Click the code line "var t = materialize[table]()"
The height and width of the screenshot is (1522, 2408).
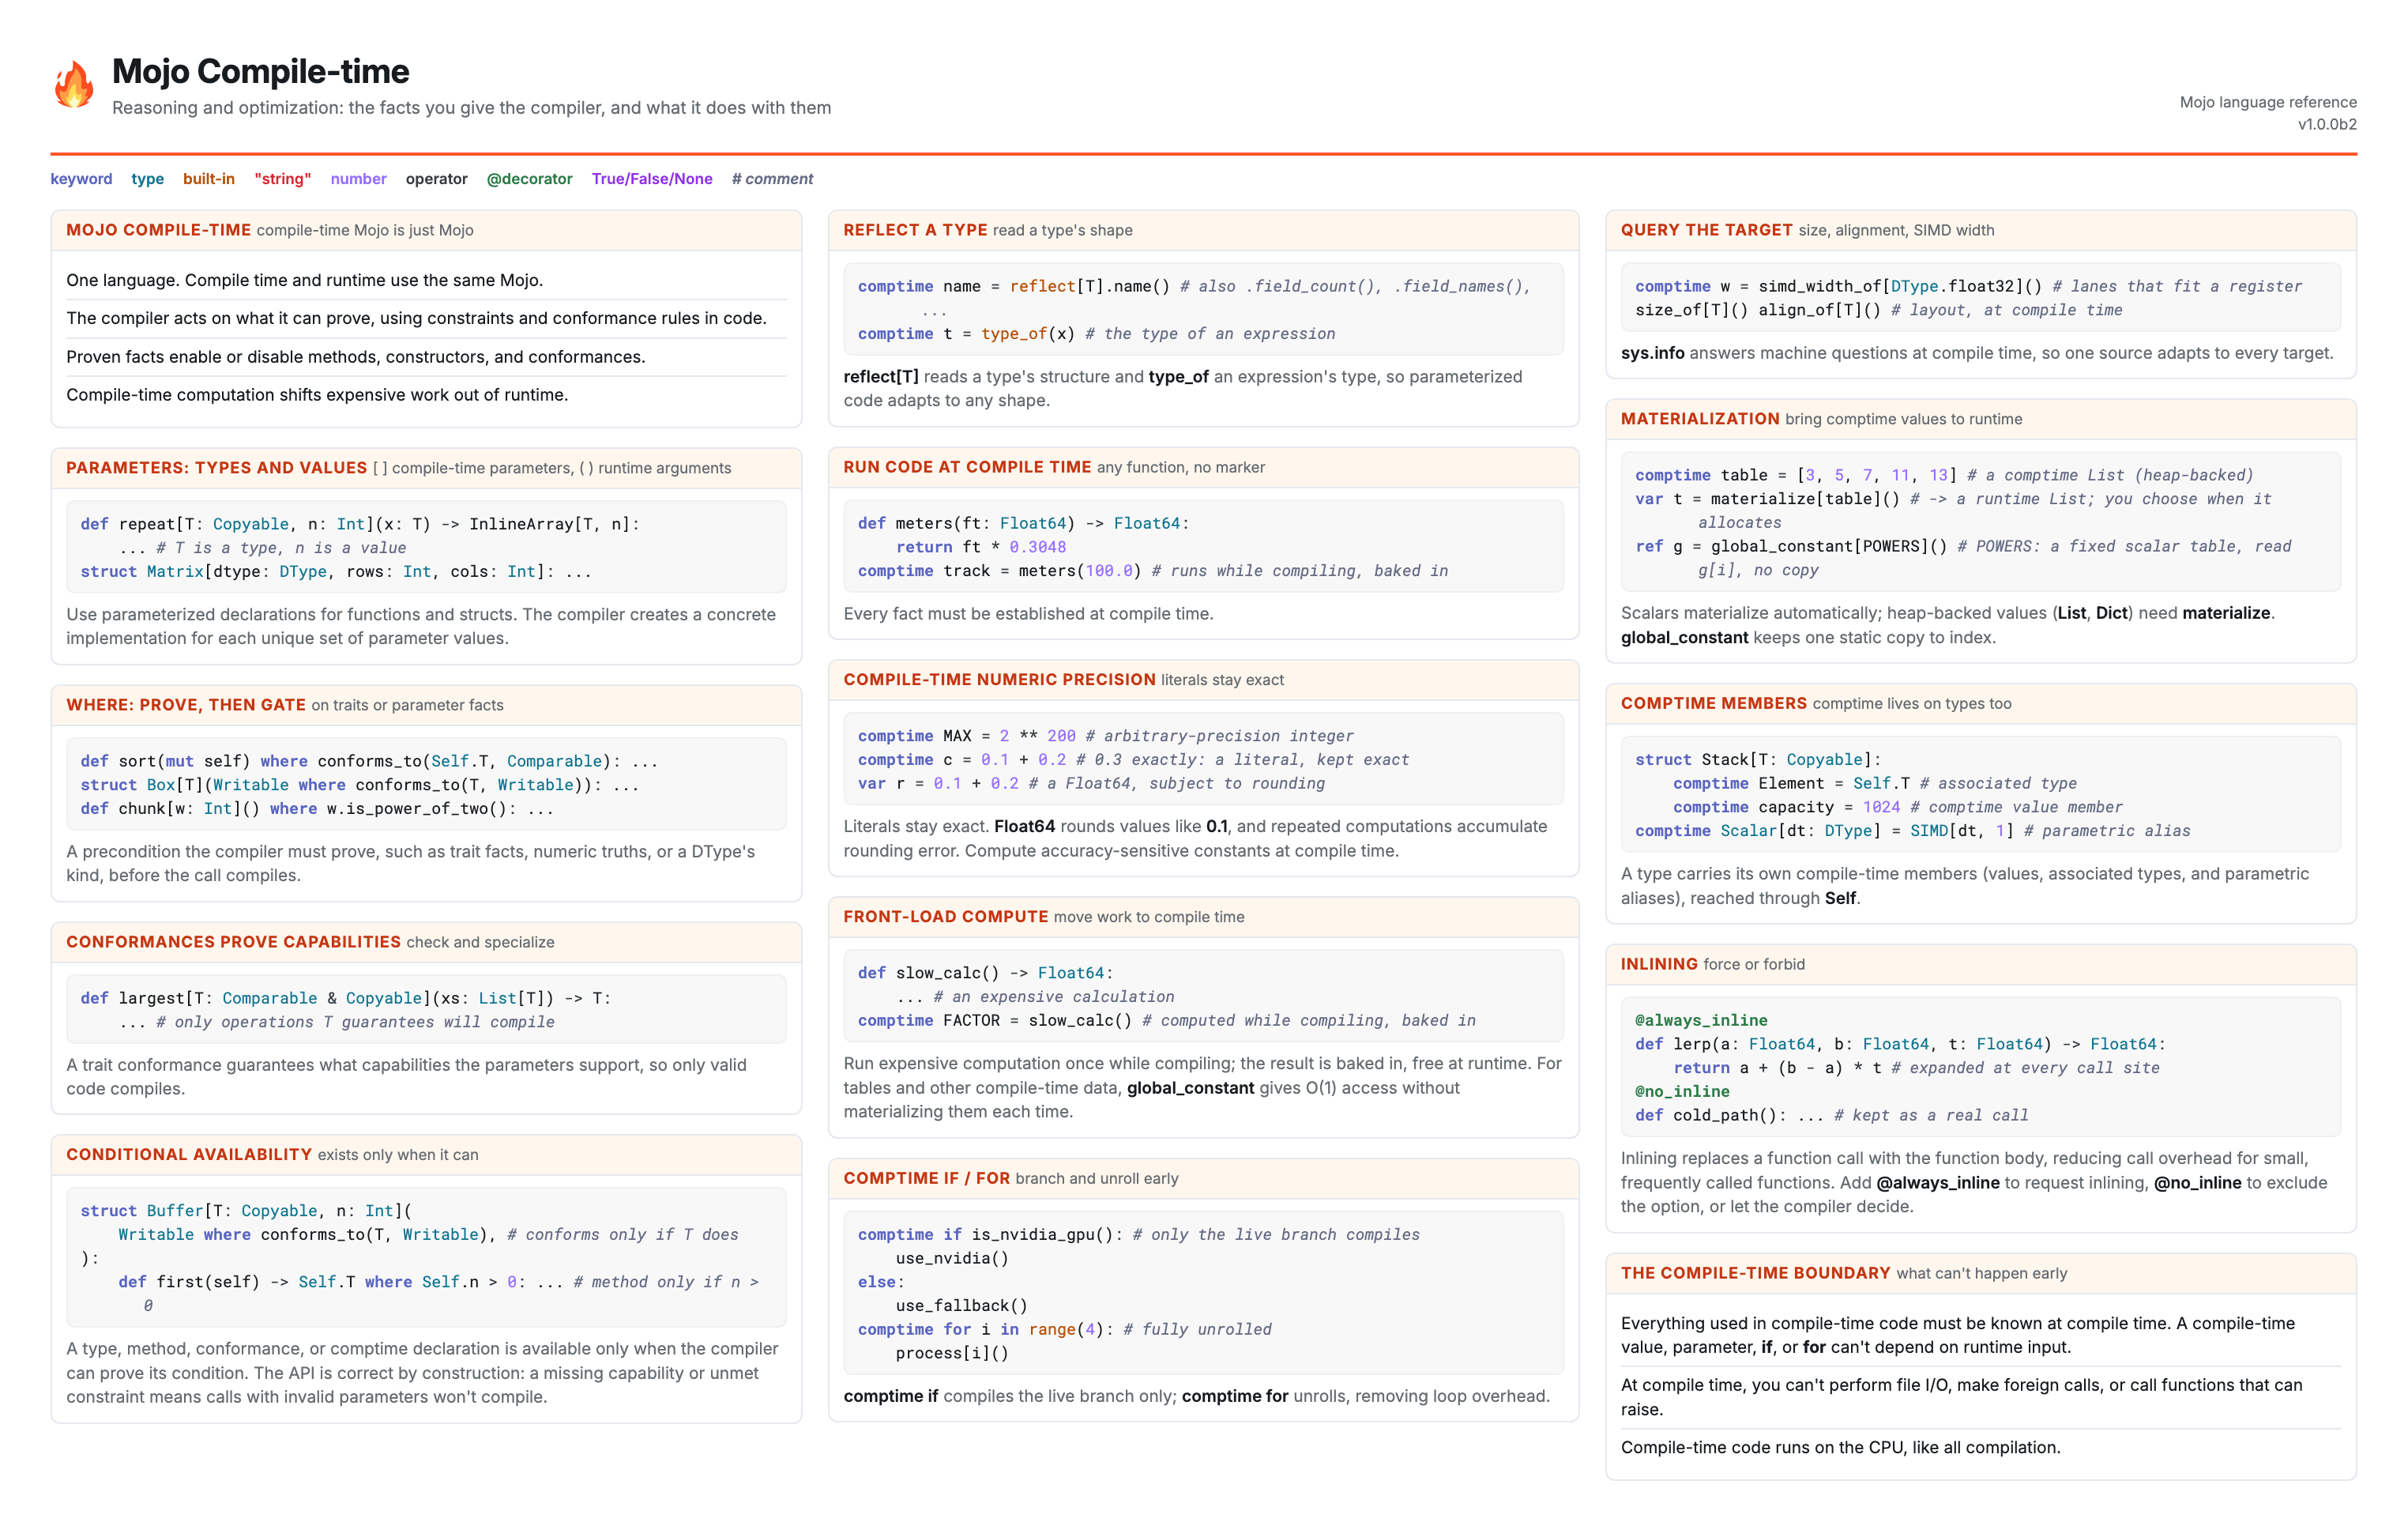(1953, 511)
